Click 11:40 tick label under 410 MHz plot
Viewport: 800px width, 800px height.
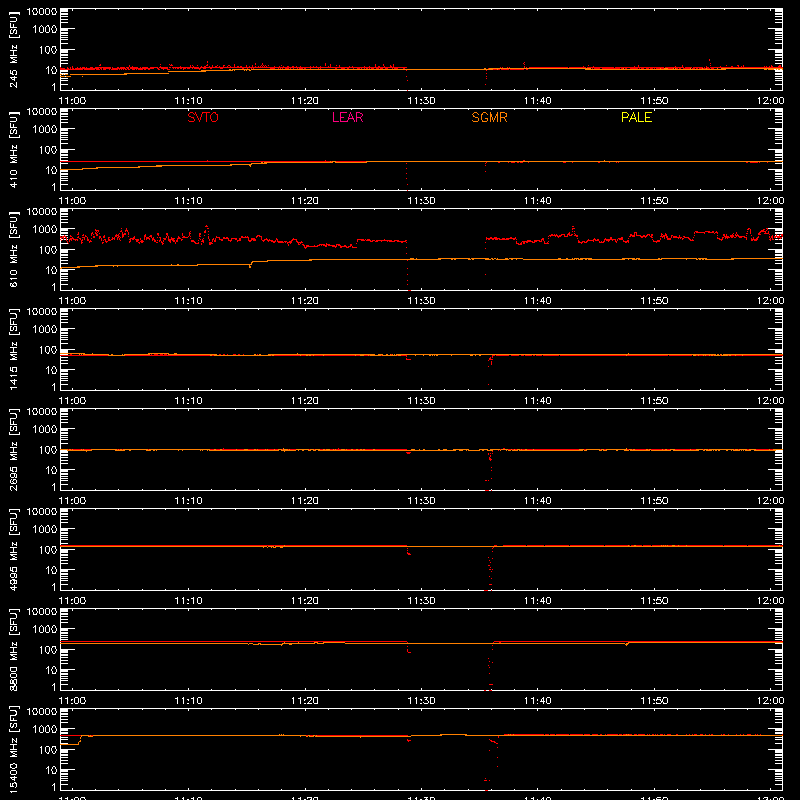(x=538, y=201)
